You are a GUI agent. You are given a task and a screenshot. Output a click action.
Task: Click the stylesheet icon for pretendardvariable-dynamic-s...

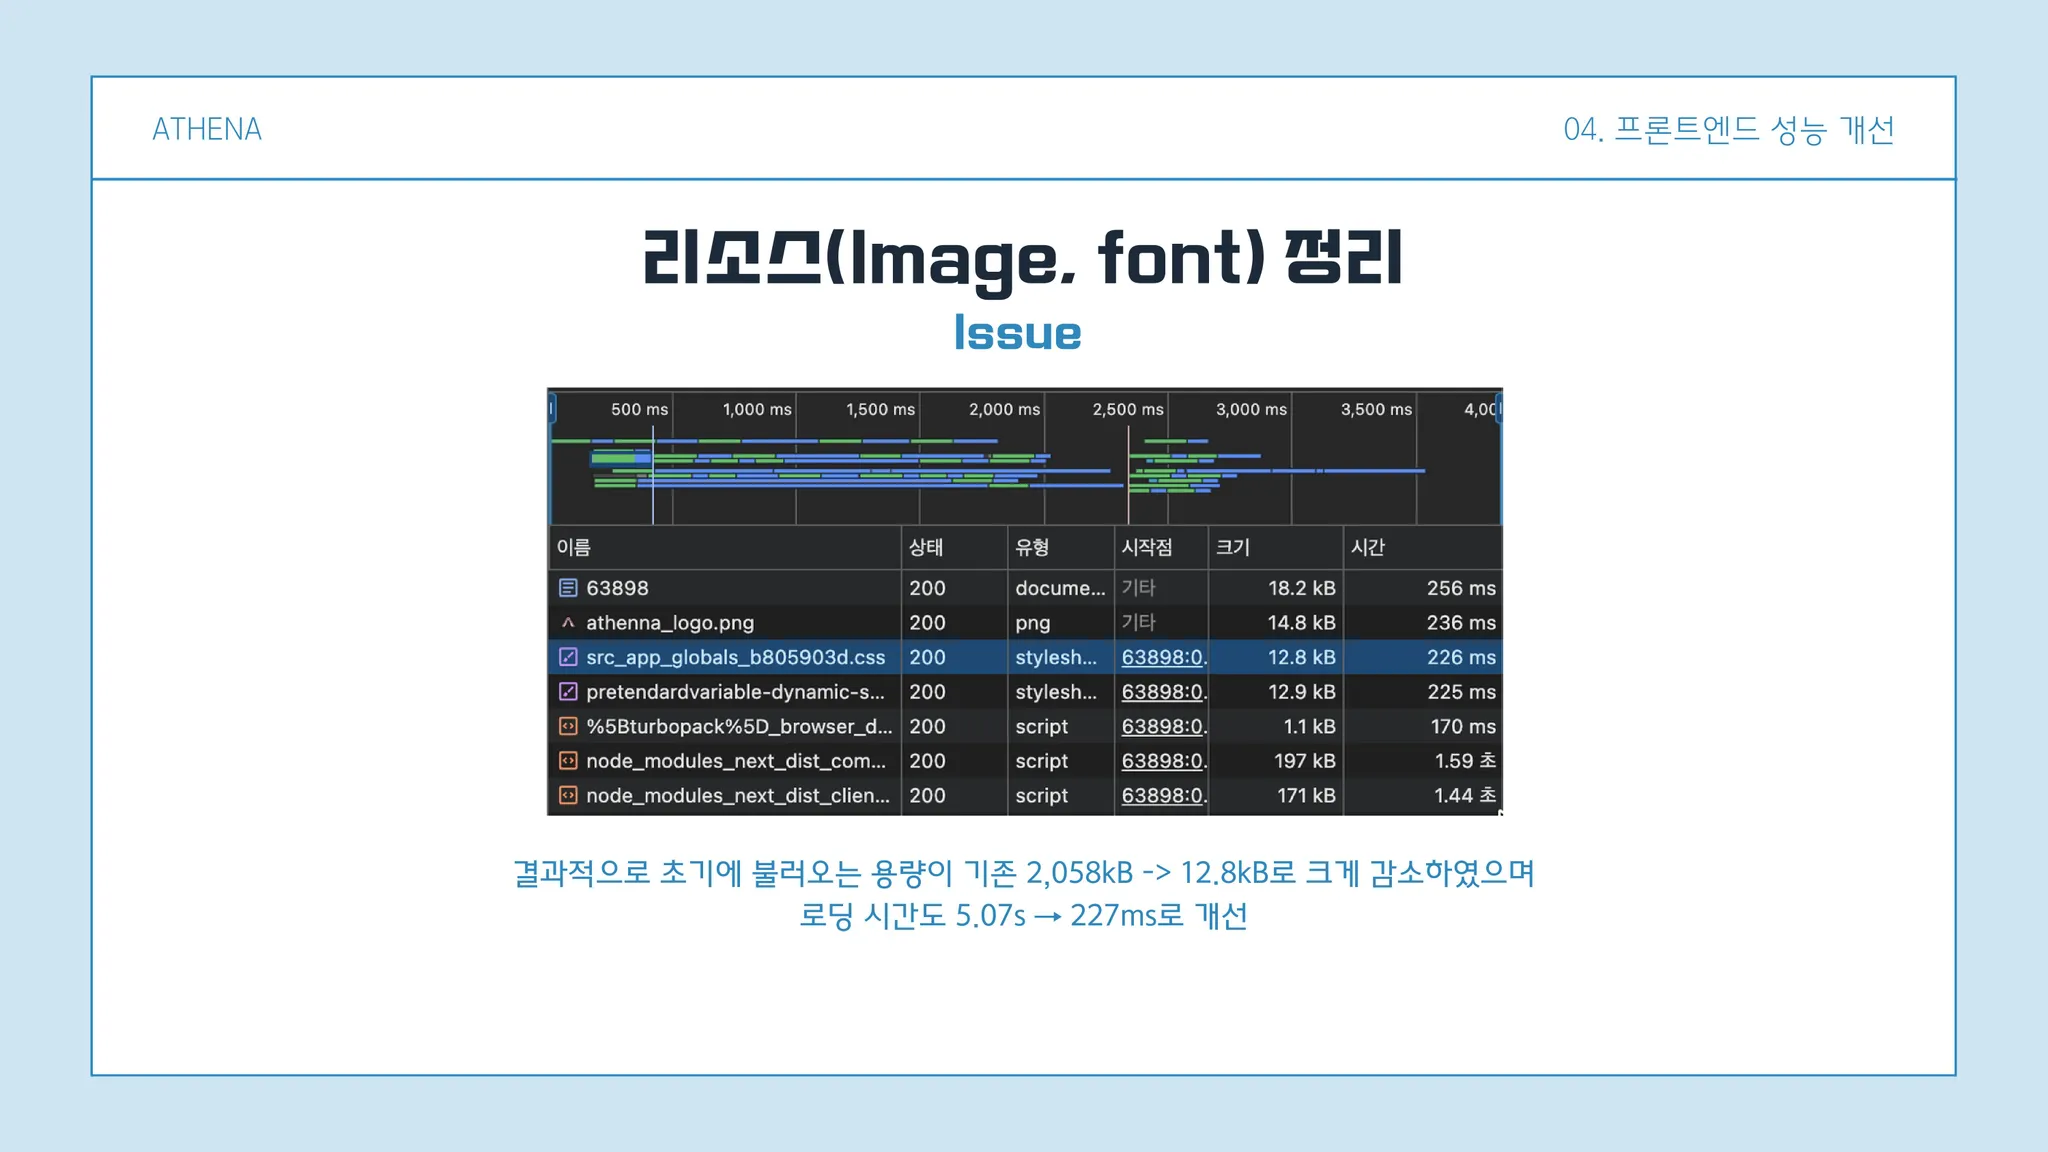pyautogui.click(x=568, y=691)
